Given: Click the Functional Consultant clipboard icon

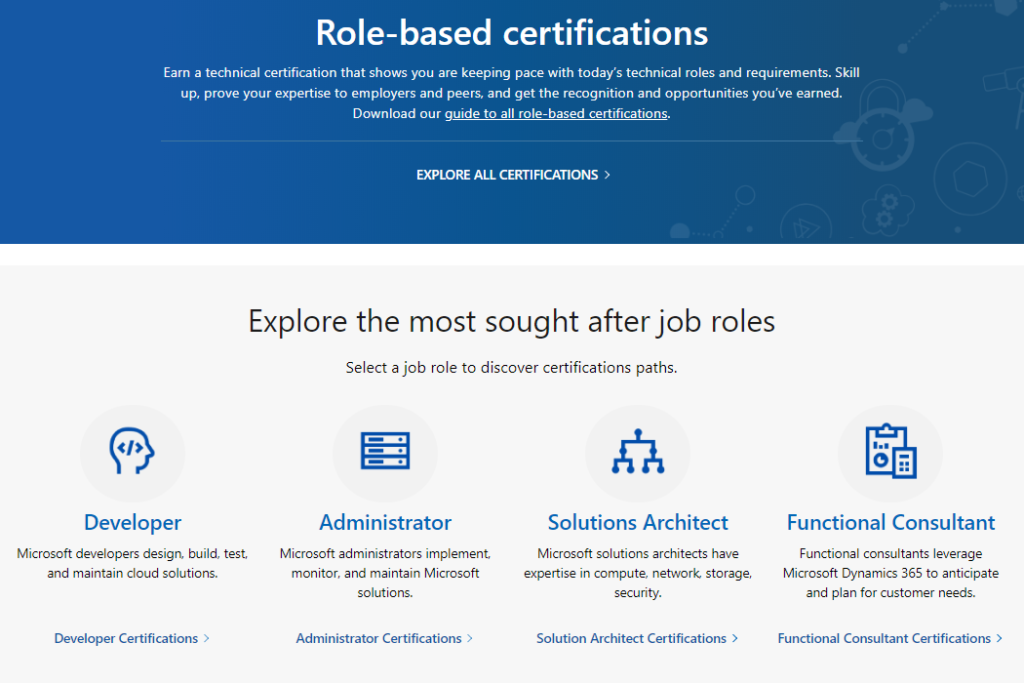Looking at the screenshot, I should click(x=891, y=451).
